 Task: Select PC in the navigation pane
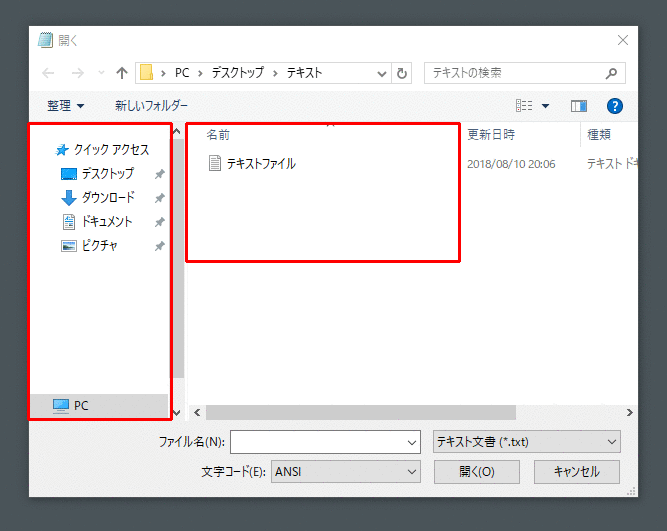click(x=81, y=405)
